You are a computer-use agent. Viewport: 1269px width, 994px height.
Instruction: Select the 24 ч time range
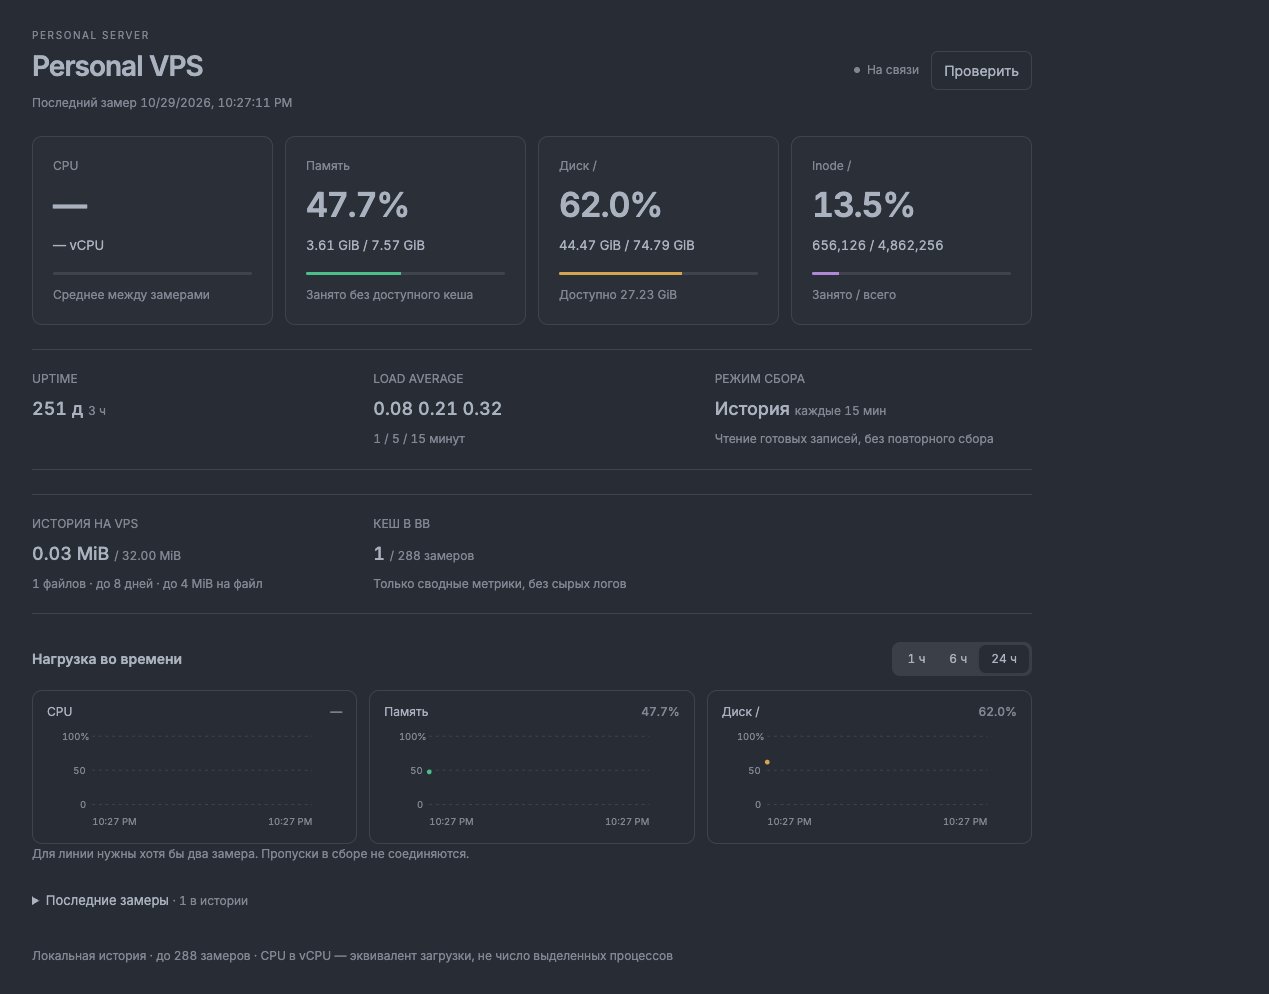click(x=1004, y=659)
